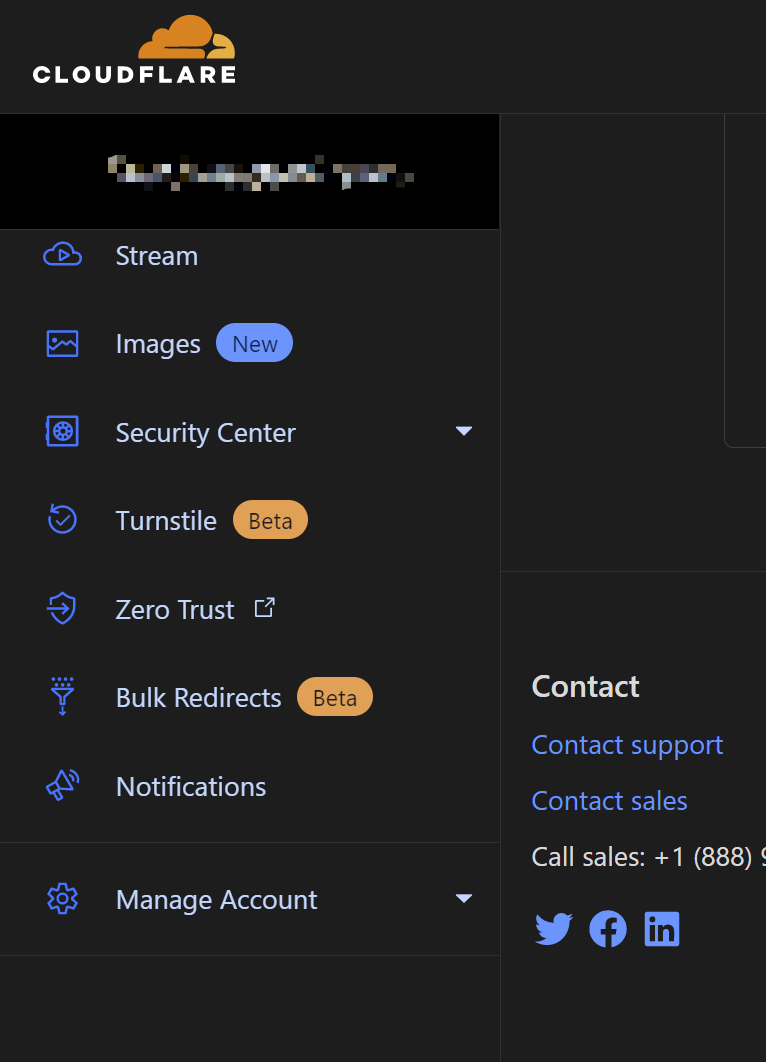Click the Security Center vault icon

62,432
